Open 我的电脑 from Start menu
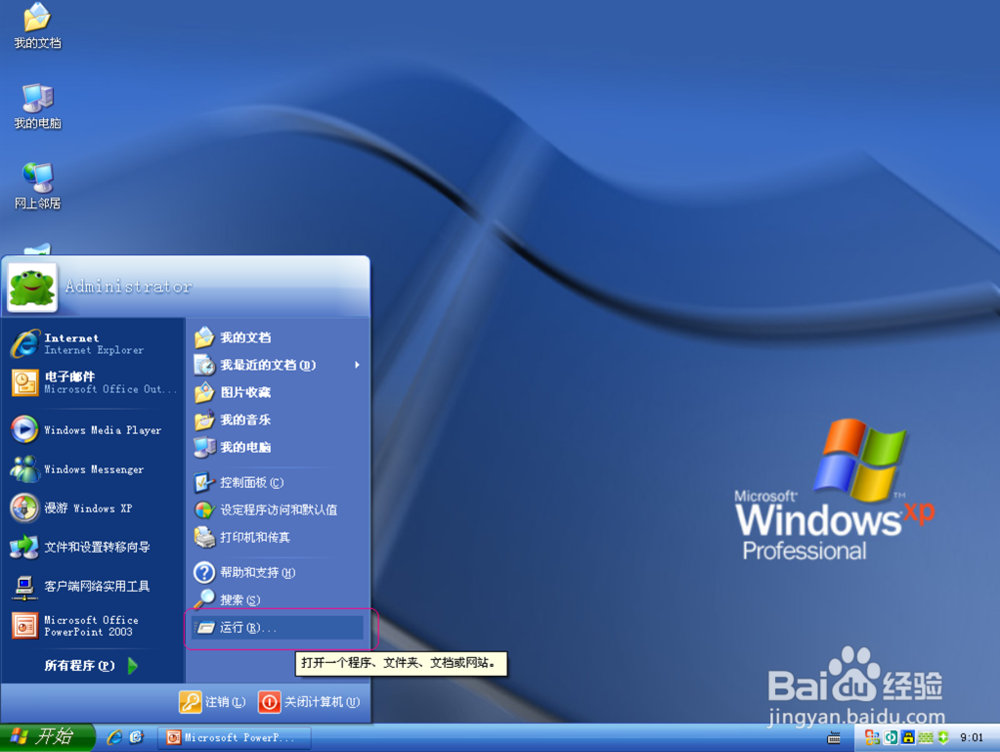 [277, 447]
